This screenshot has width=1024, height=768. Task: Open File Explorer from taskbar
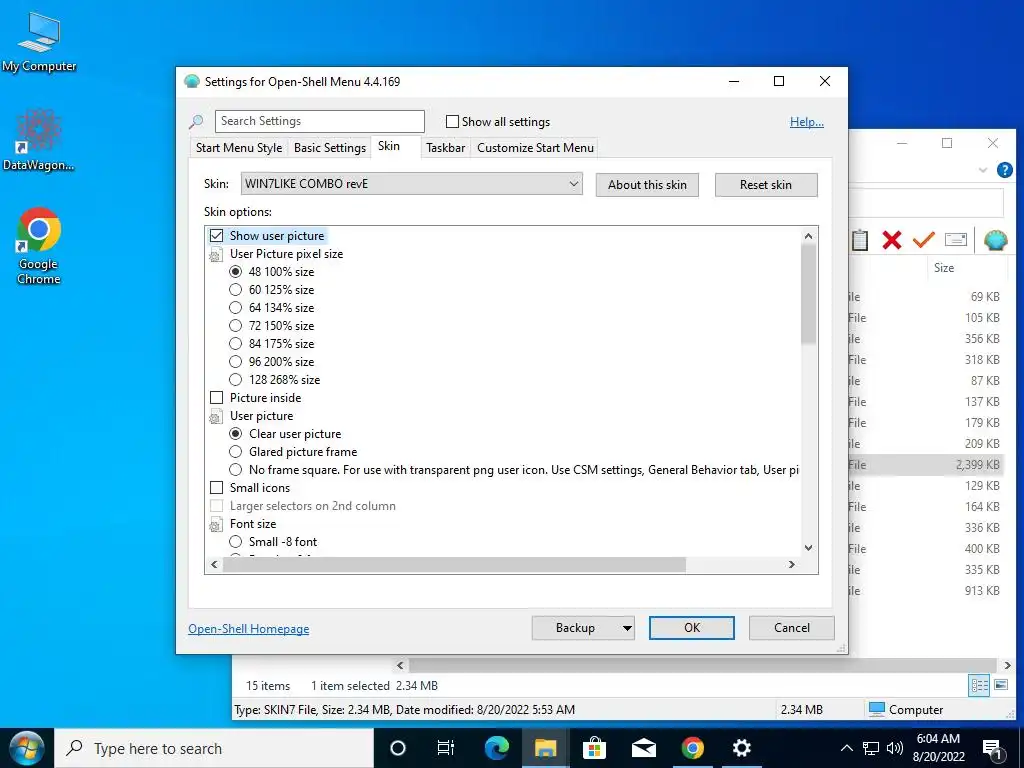[x=545, y=748]
